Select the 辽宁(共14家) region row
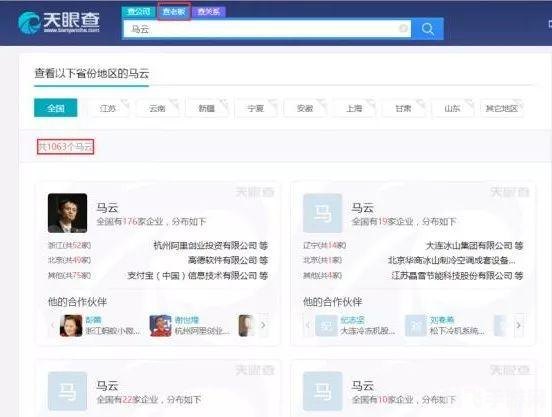This screenshot has height=417, width=552. (x=325, y=245)
